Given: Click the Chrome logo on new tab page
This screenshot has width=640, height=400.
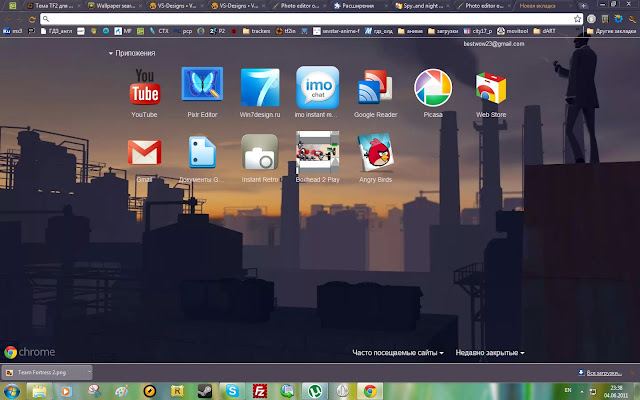Looking at the screenshot, I should coord(29,352).
